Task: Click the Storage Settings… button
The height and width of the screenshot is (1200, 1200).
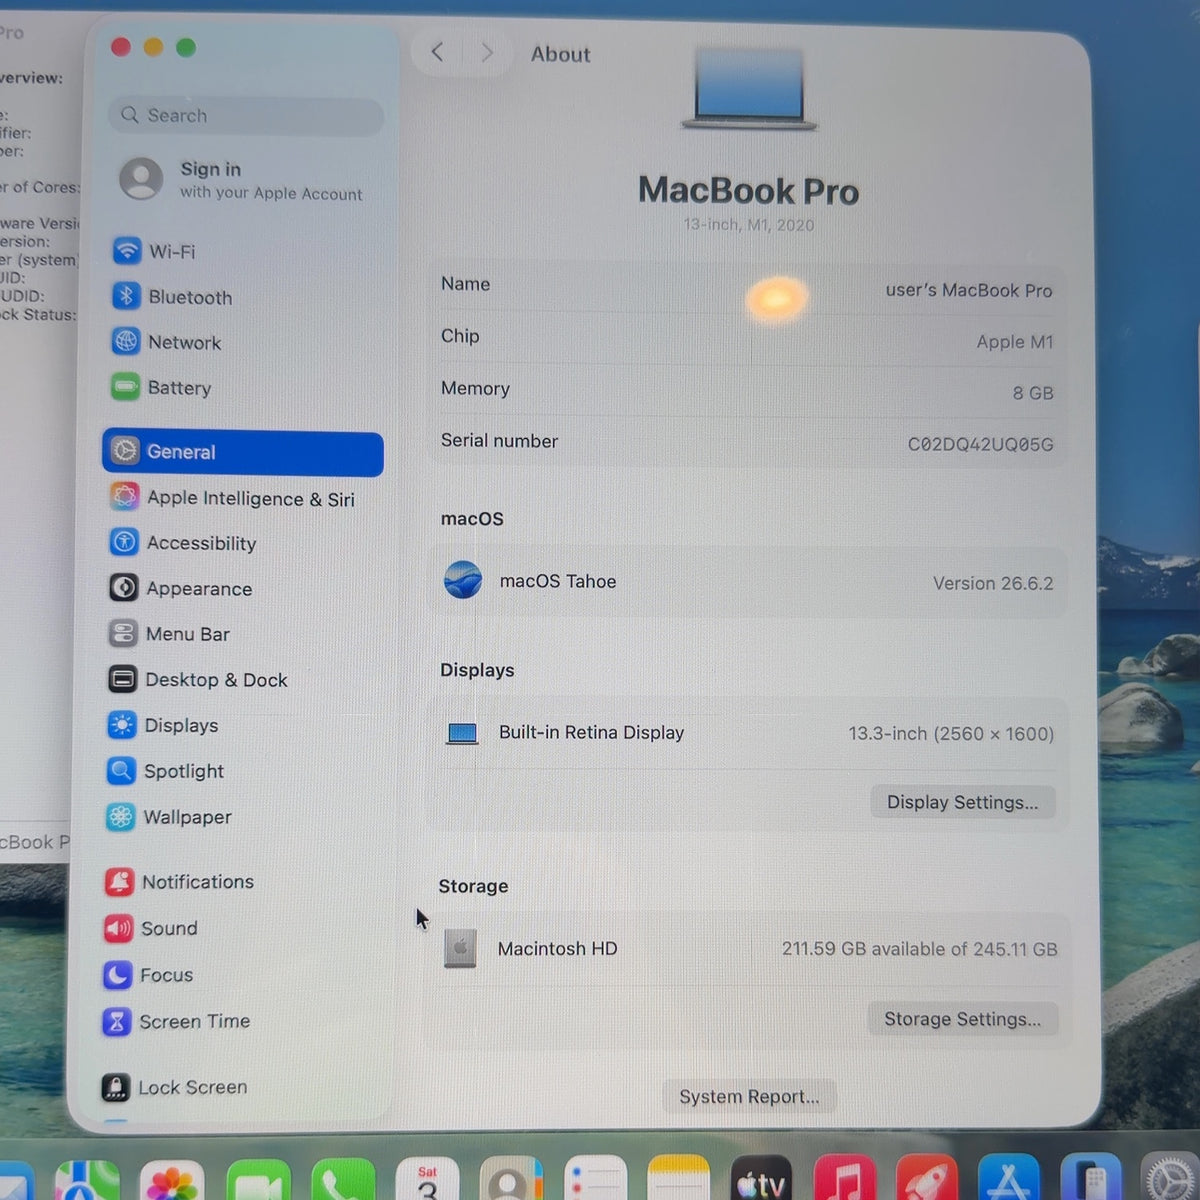Action: [x=963, y=1019]
